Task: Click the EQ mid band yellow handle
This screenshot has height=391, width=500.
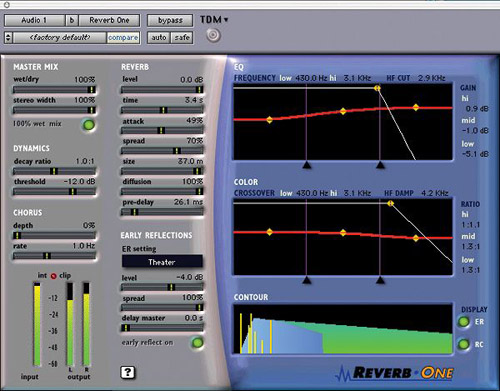Action: 343,111
